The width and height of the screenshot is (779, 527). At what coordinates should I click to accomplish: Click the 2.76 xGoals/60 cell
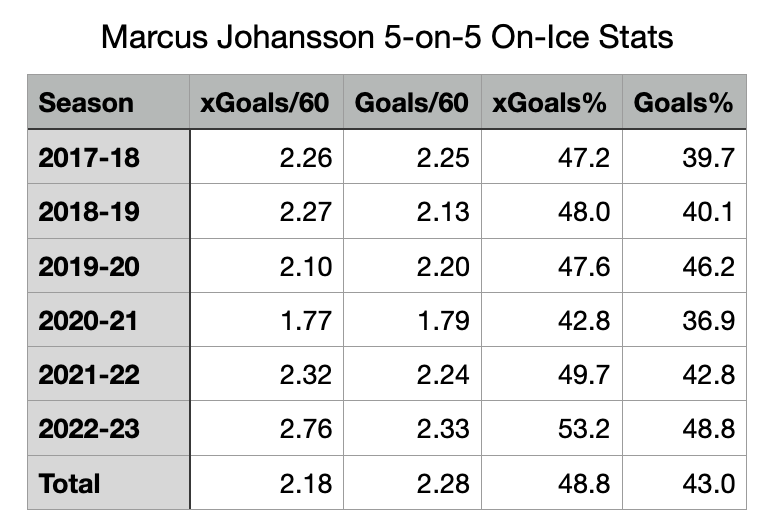[x=304, y=430]
